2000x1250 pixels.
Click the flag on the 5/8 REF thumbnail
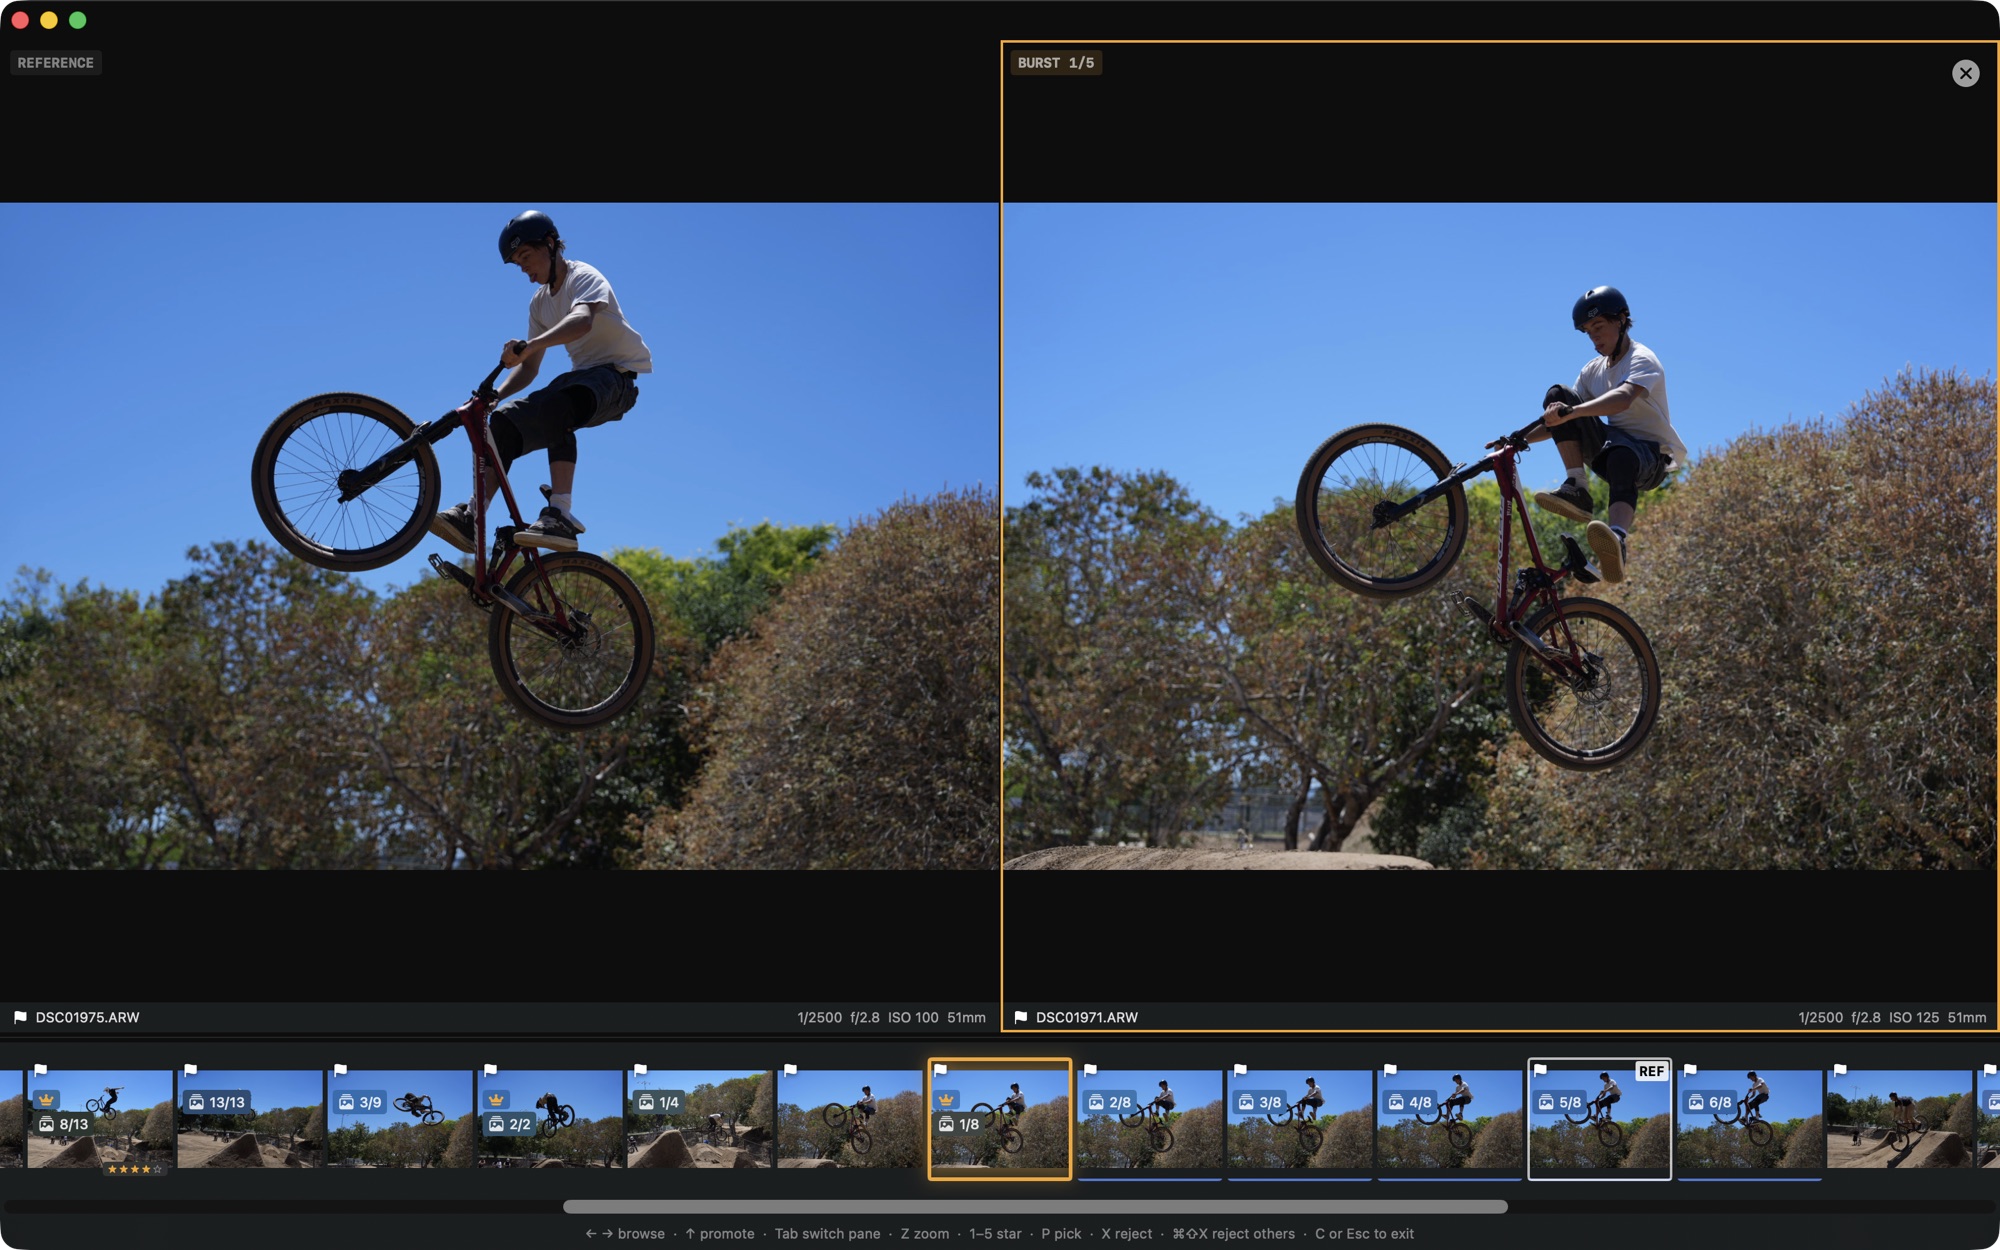point(1541,1070)
